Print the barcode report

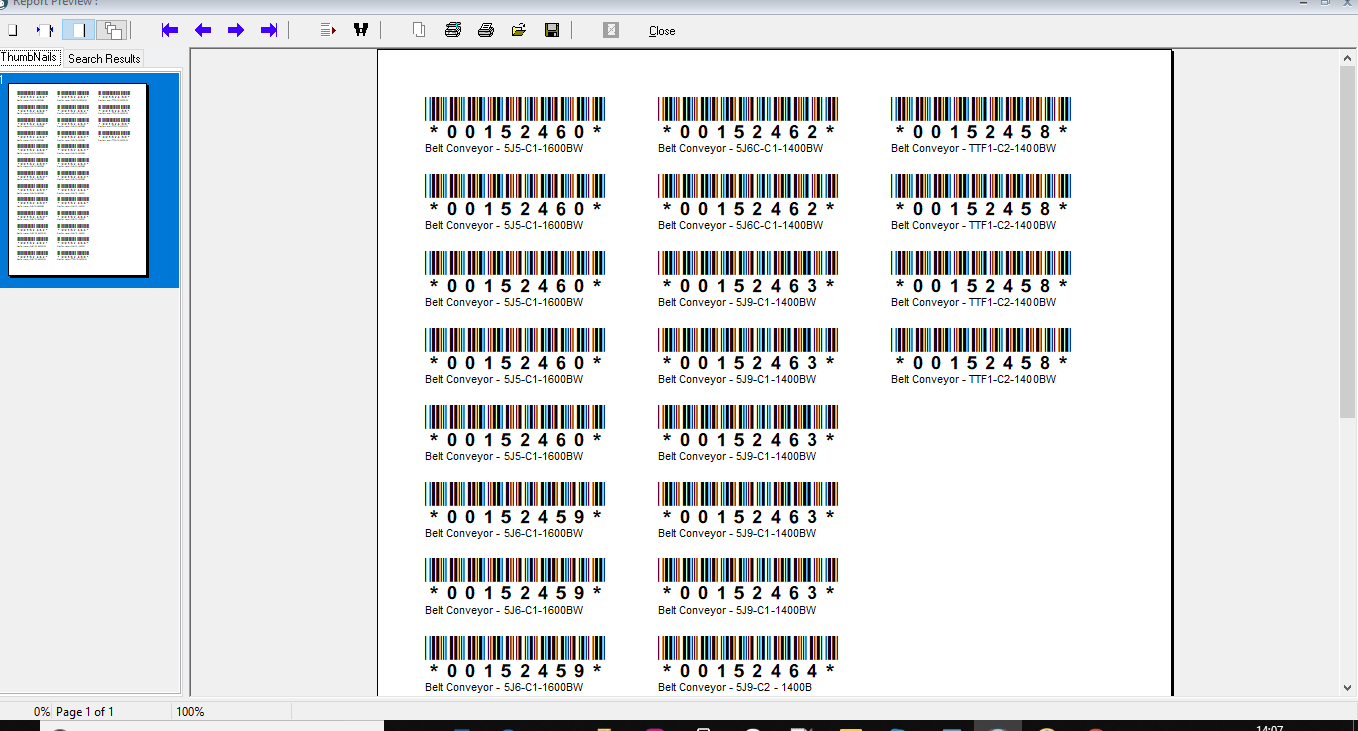tap(486, 30)
